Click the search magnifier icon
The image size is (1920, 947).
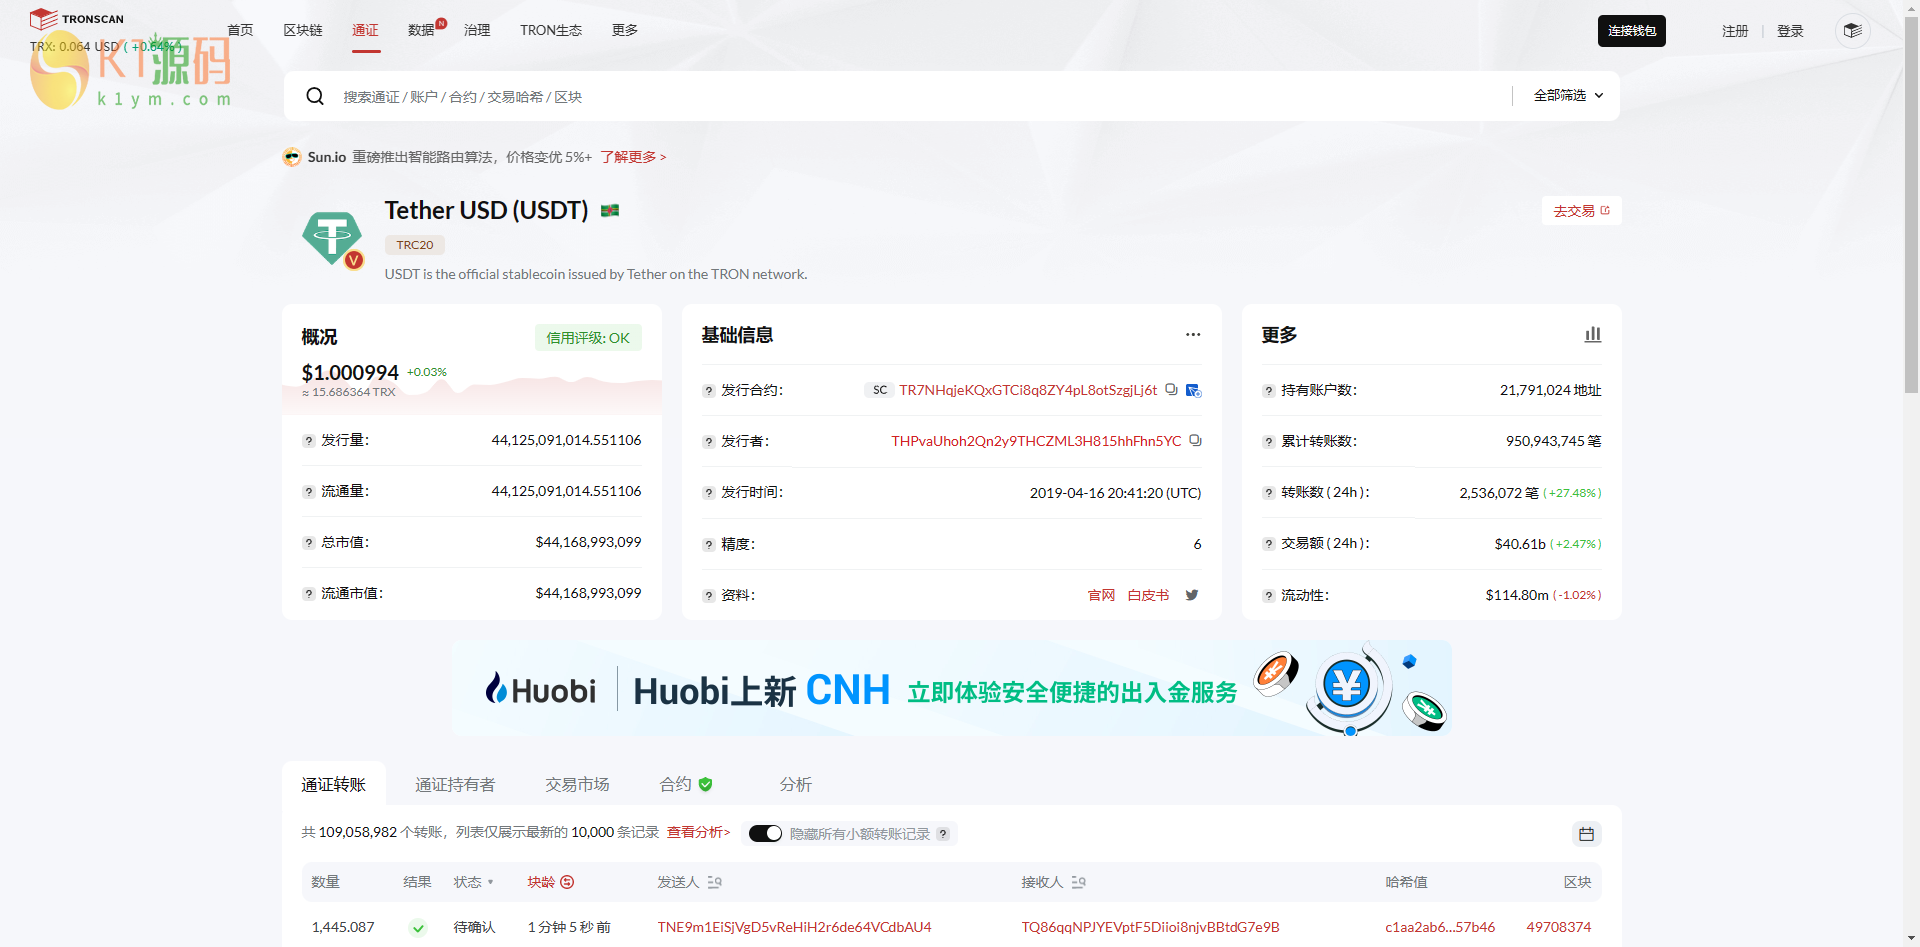tap(315, 96)
